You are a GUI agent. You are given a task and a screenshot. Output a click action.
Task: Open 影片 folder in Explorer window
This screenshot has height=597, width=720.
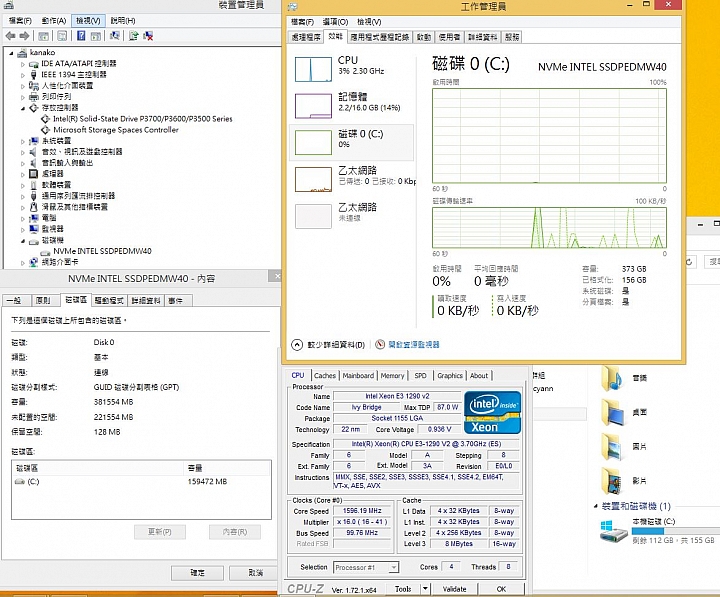tap(624, 481)
